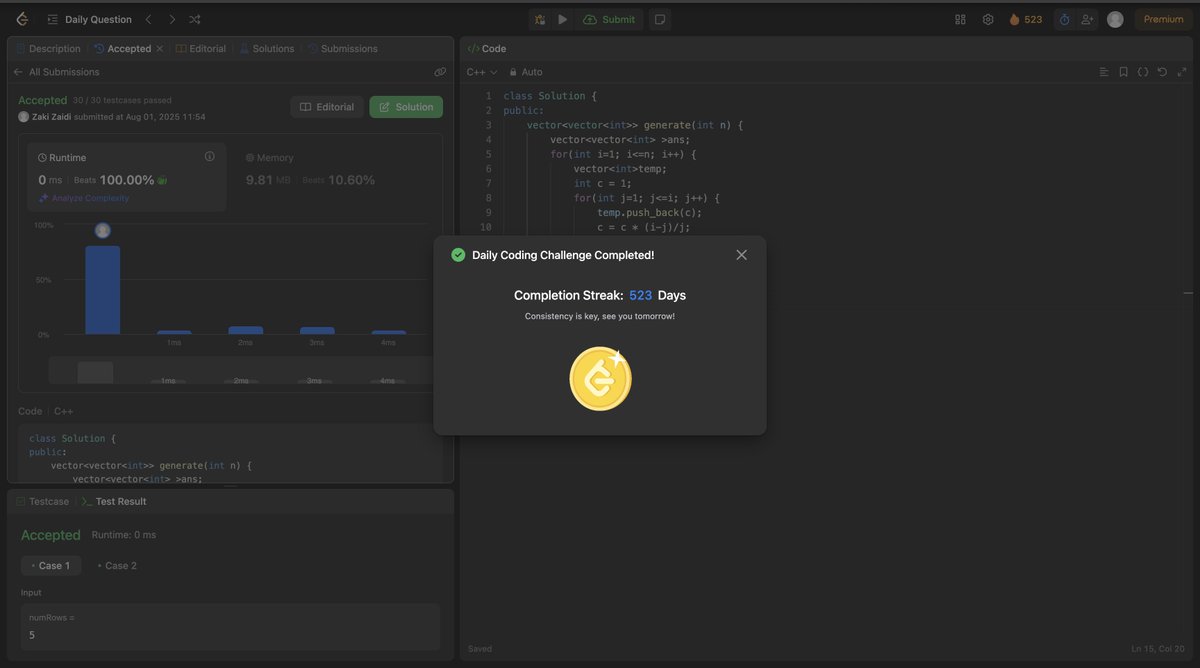Run code with the play icon

pyautogui.click(x=562, y=19)
